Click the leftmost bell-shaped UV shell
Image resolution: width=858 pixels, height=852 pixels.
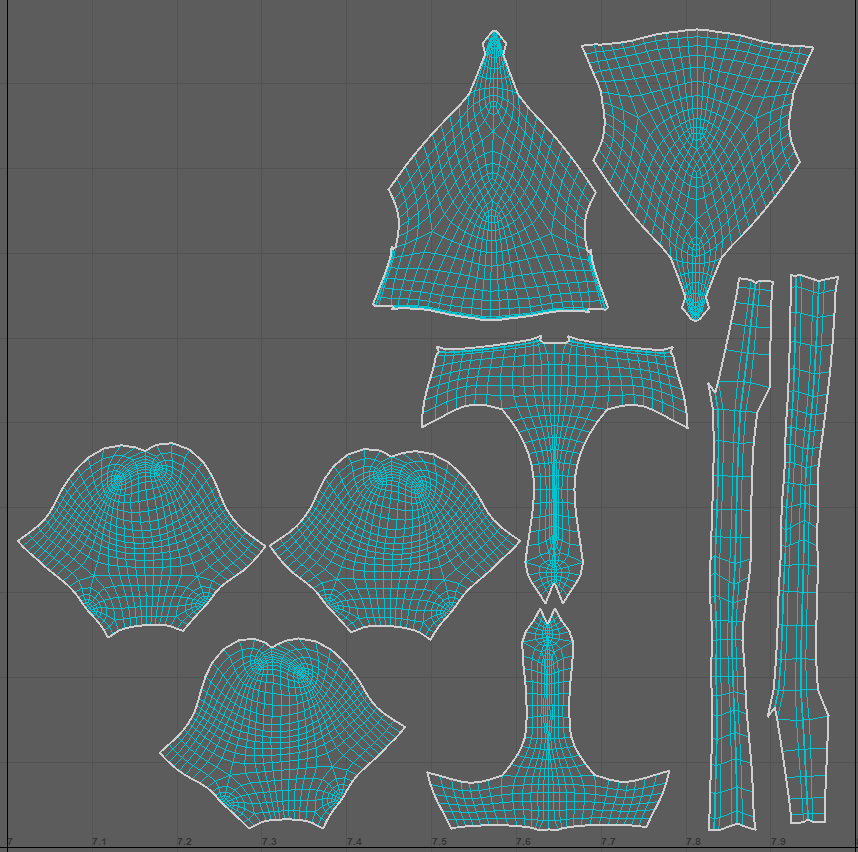tap(141, 542)
